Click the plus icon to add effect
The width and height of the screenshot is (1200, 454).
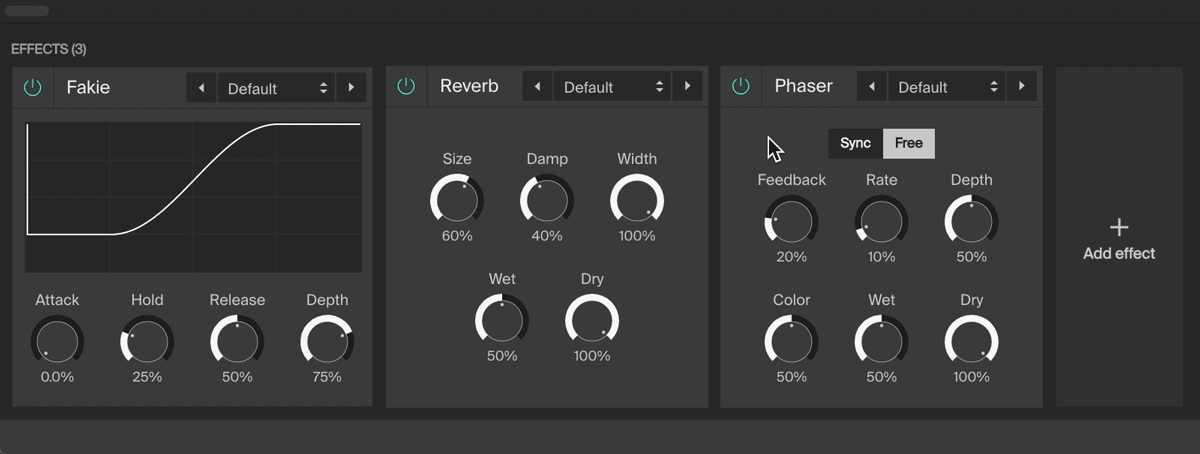pos(1119,227)
